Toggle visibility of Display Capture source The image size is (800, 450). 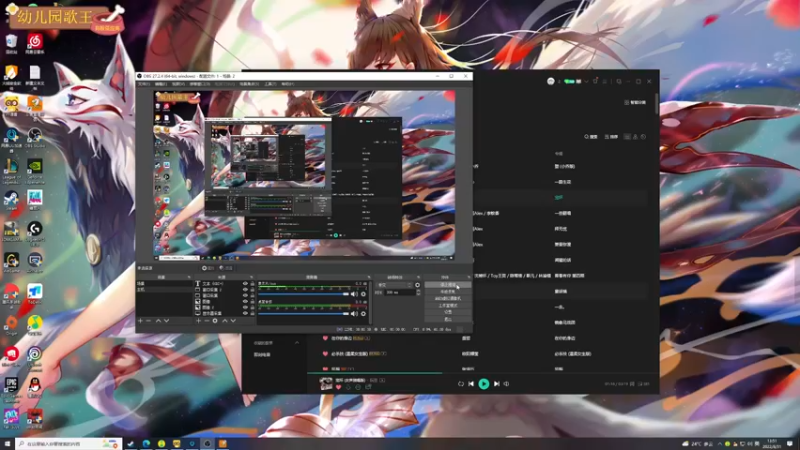[245, 313]
